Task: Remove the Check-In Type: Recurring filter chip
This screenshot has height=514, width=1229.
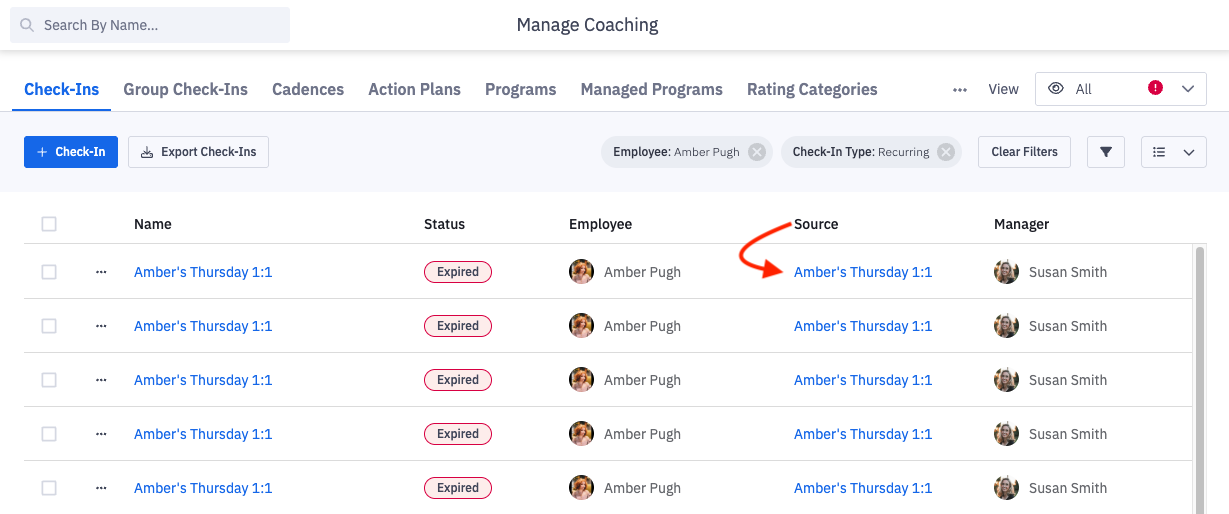Action: 946,152
